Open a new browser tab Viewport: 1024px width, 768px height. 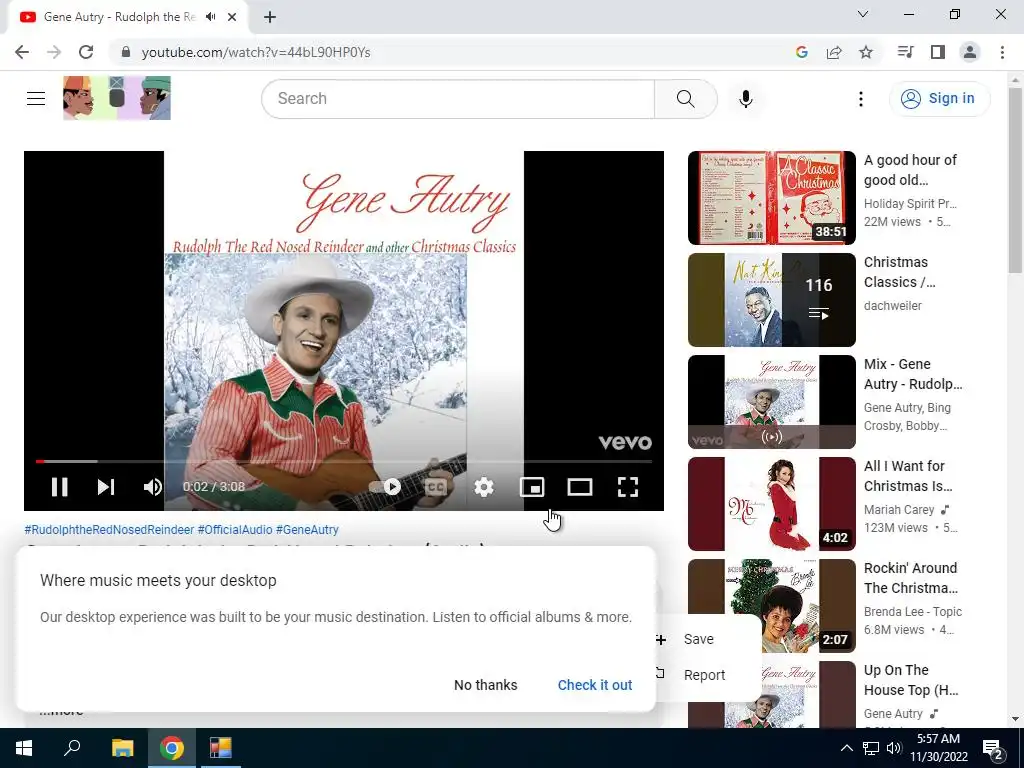point(270,17)
